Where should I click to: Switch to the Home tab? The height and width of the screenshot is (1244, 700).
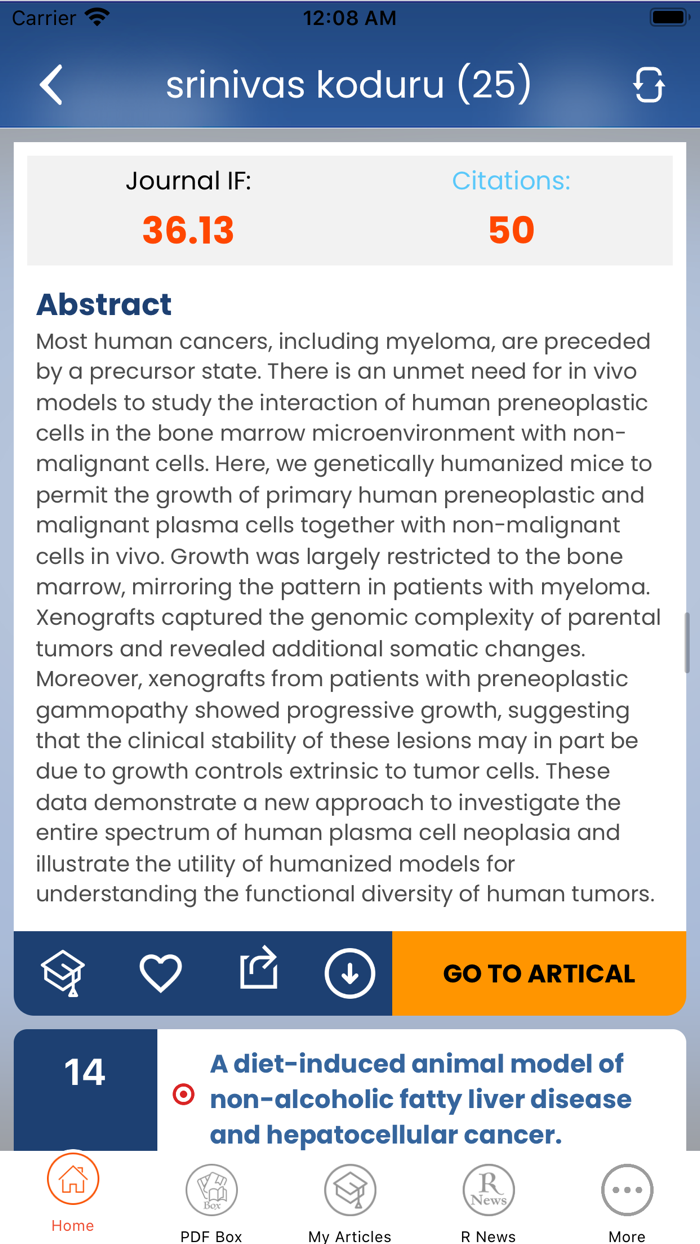click(x=72, y=1196)
